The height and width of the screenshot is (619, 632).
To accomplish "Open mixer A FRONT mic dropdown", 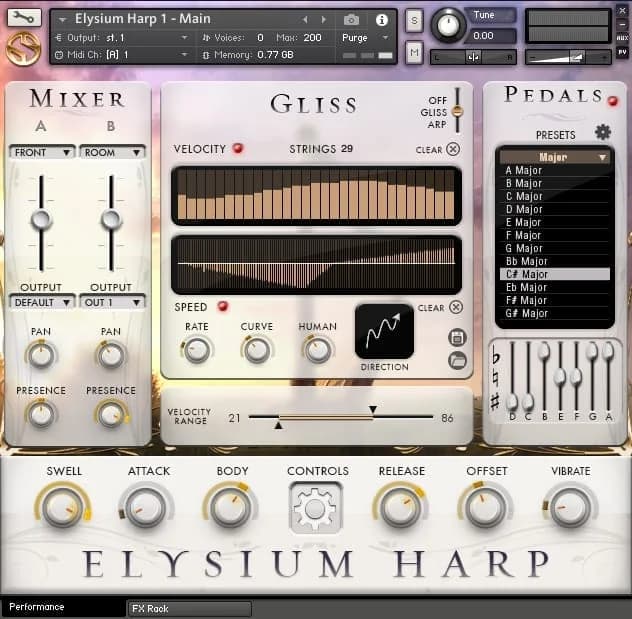I will click(x=42, y=152).
